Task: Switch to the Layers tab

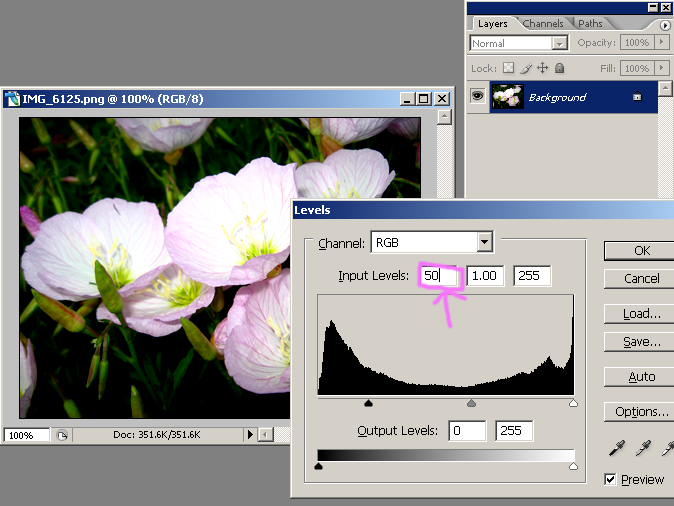Action: (x=493, y=24)
